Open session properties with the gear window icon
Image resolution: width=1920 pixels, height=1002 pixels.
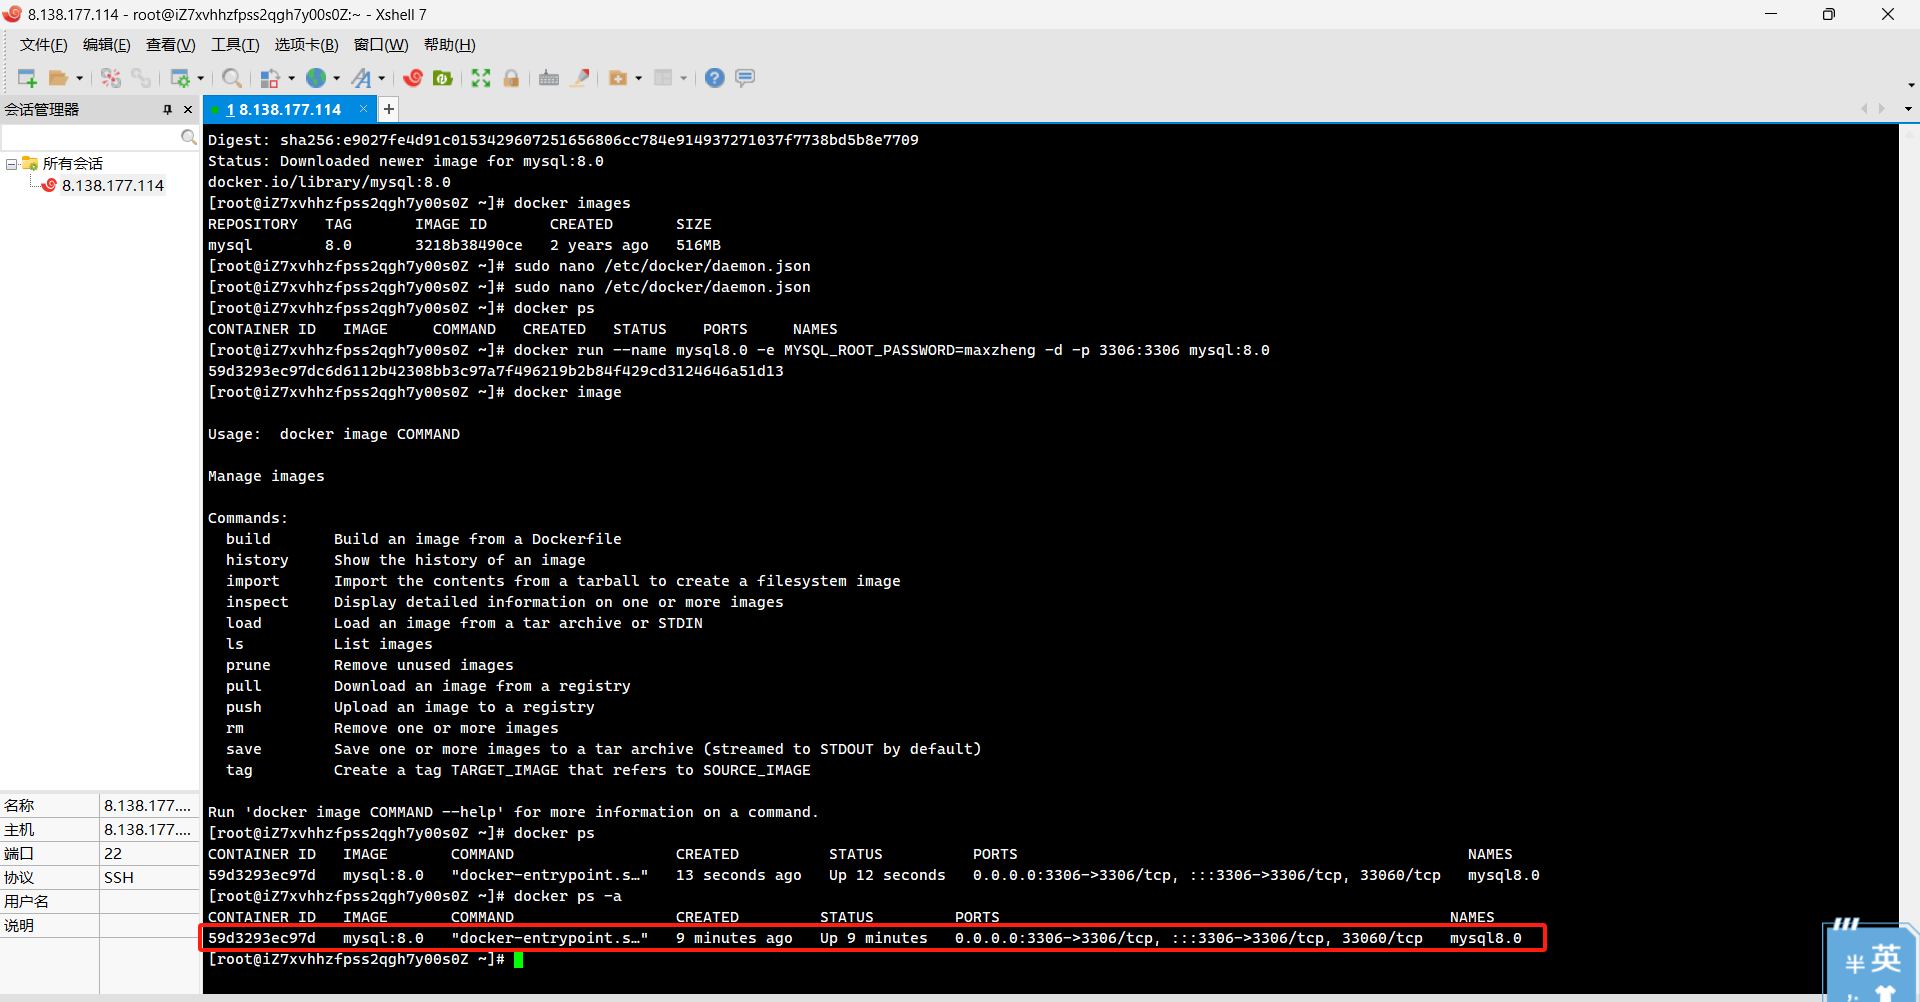(180, 78)
